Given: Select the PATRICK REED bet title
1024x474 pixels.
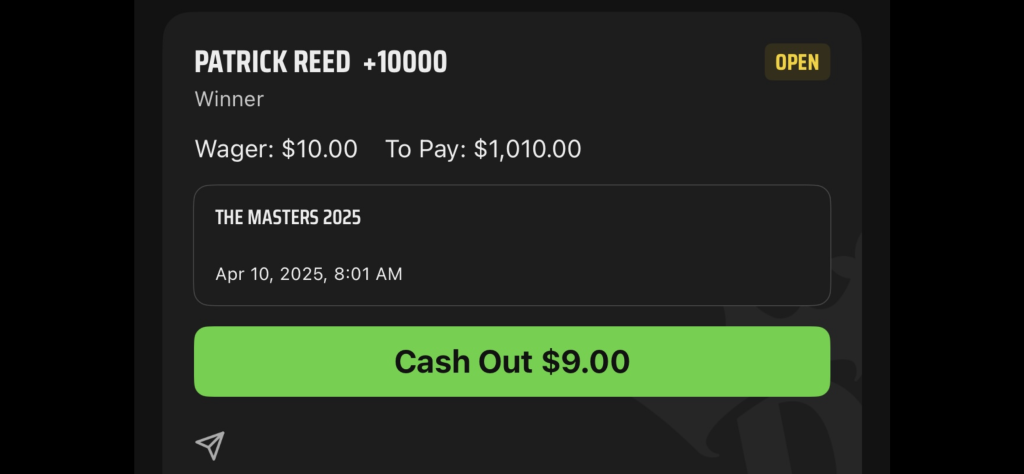Looking at the screenshot, I should pos(272,63).
